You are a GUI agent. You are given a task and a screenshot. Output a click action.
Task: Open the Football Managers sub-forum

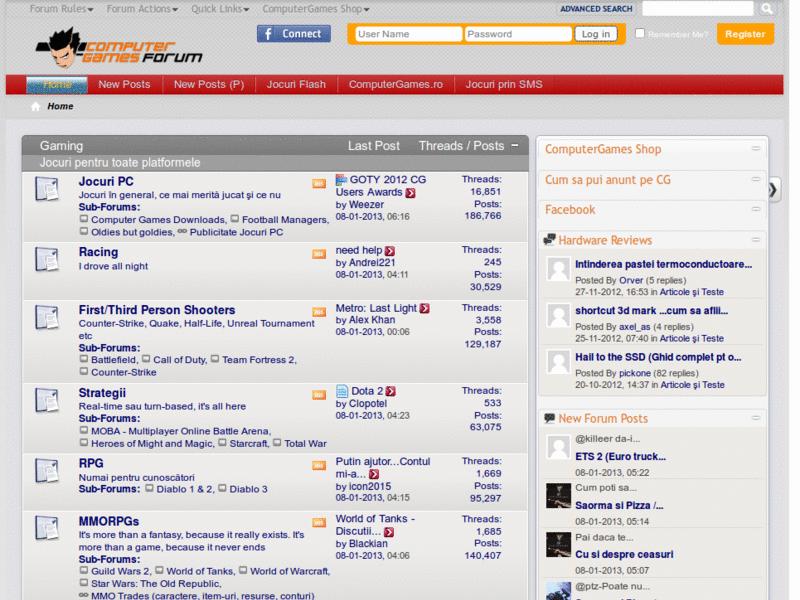(285, 220)
